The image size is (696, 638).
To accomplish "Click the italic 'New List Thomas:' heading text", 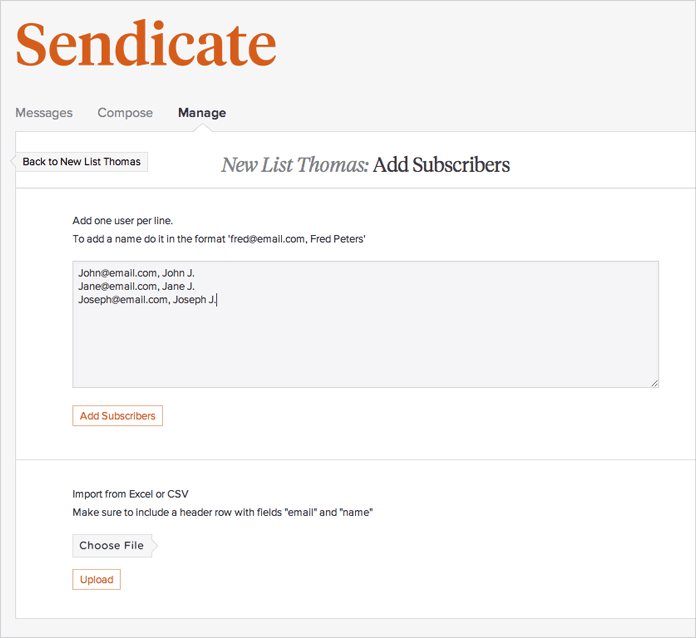I will [294, 165].
